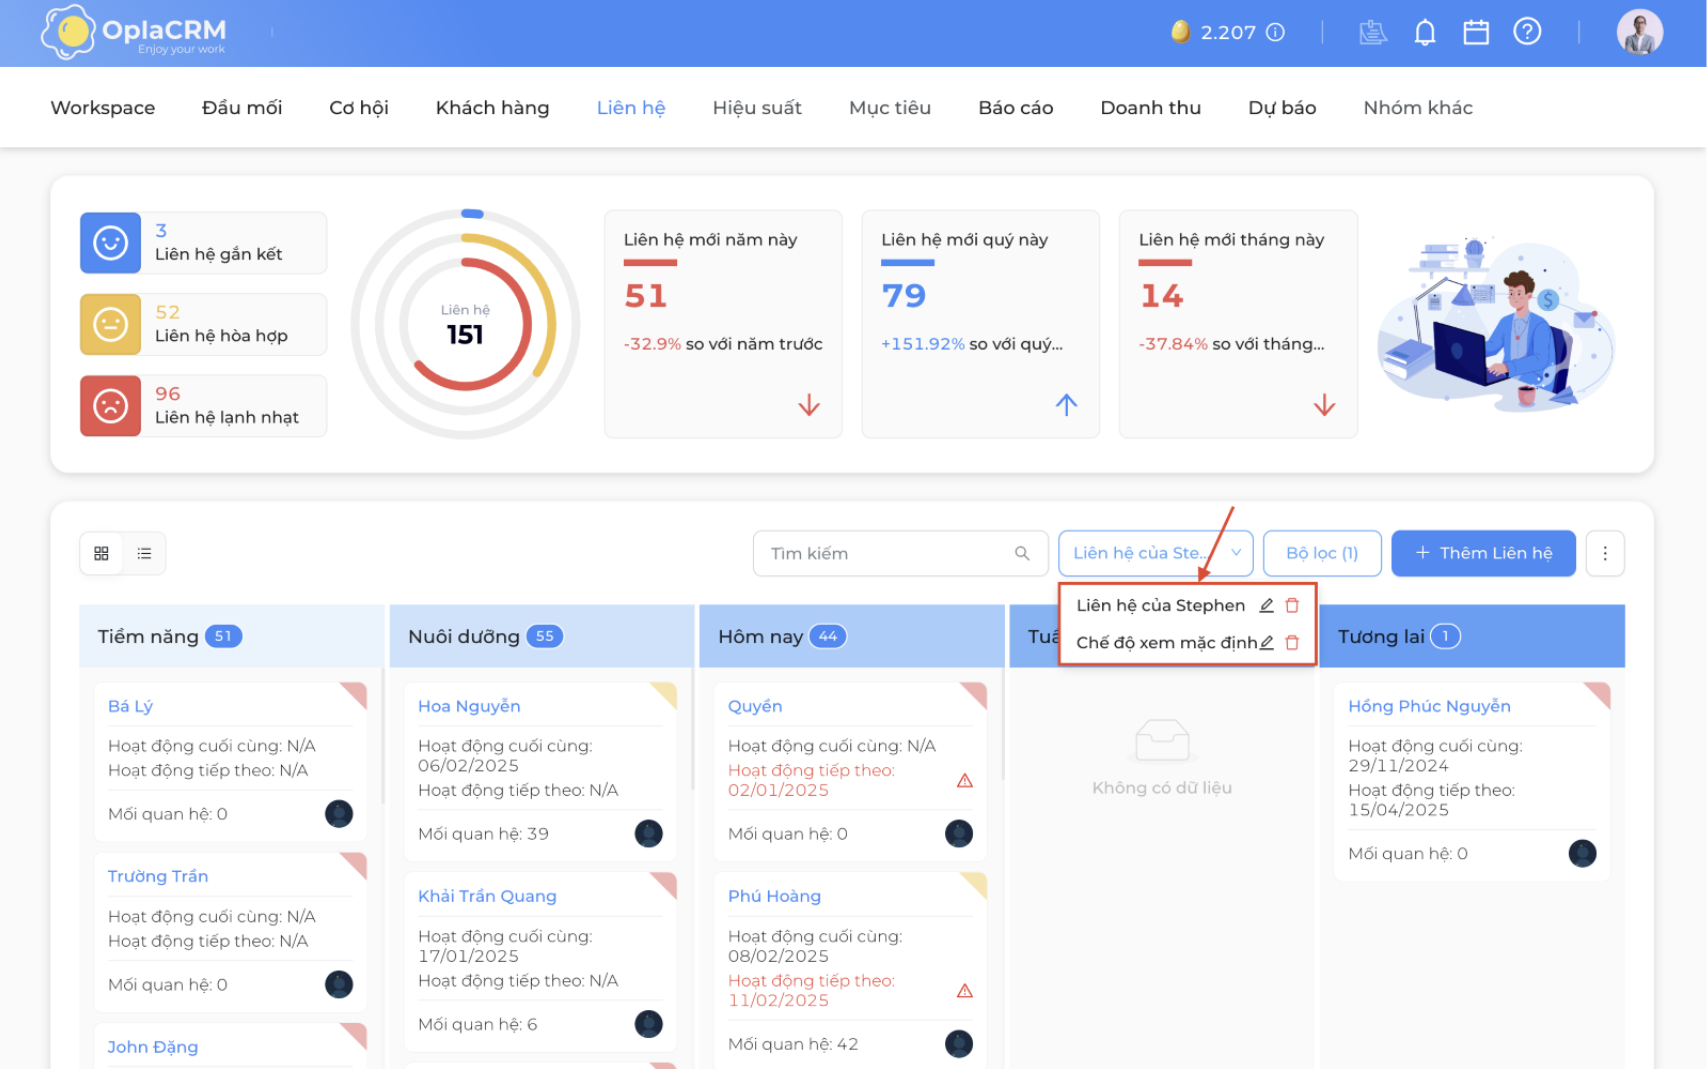Click the Thêm Liên hệ button

(x=1483, y=553)
